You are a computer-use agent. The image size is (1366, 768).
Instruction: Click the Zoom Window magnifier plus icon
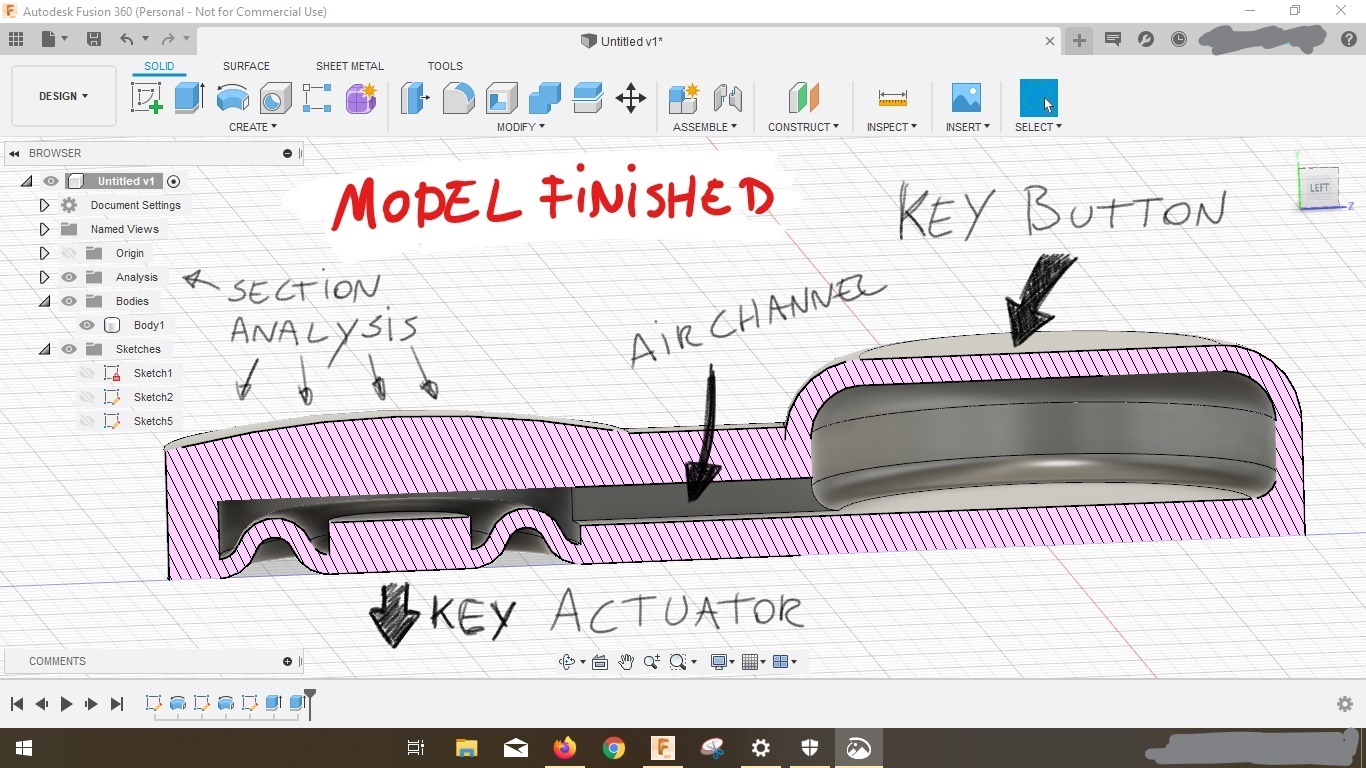[x=652, y=662]
